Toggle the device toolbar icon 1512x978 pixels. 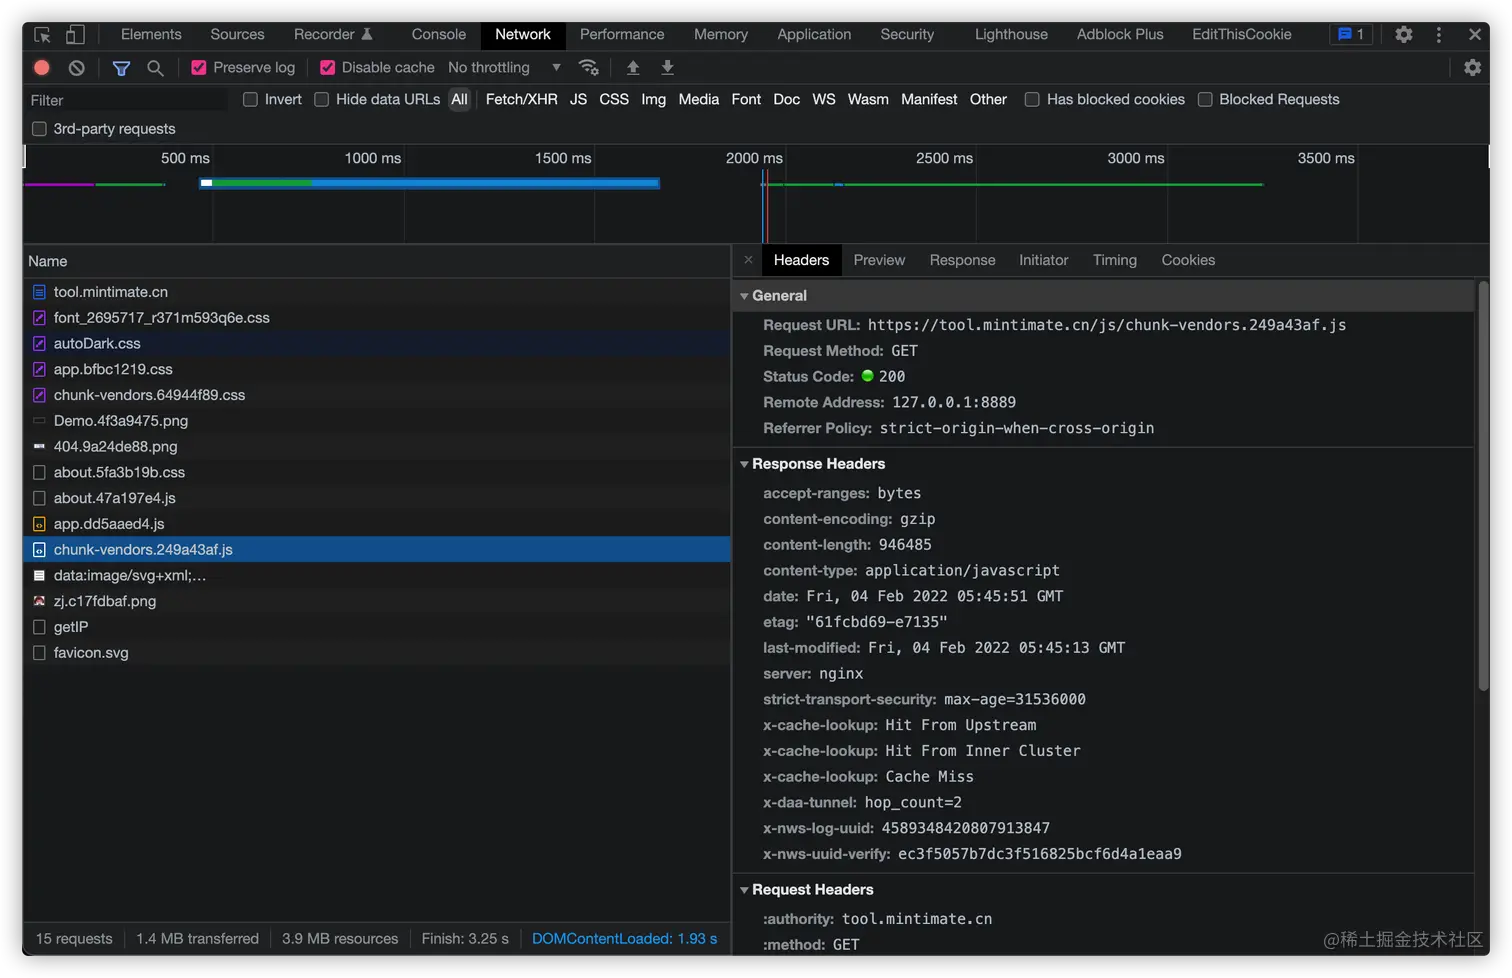[75, 35]
